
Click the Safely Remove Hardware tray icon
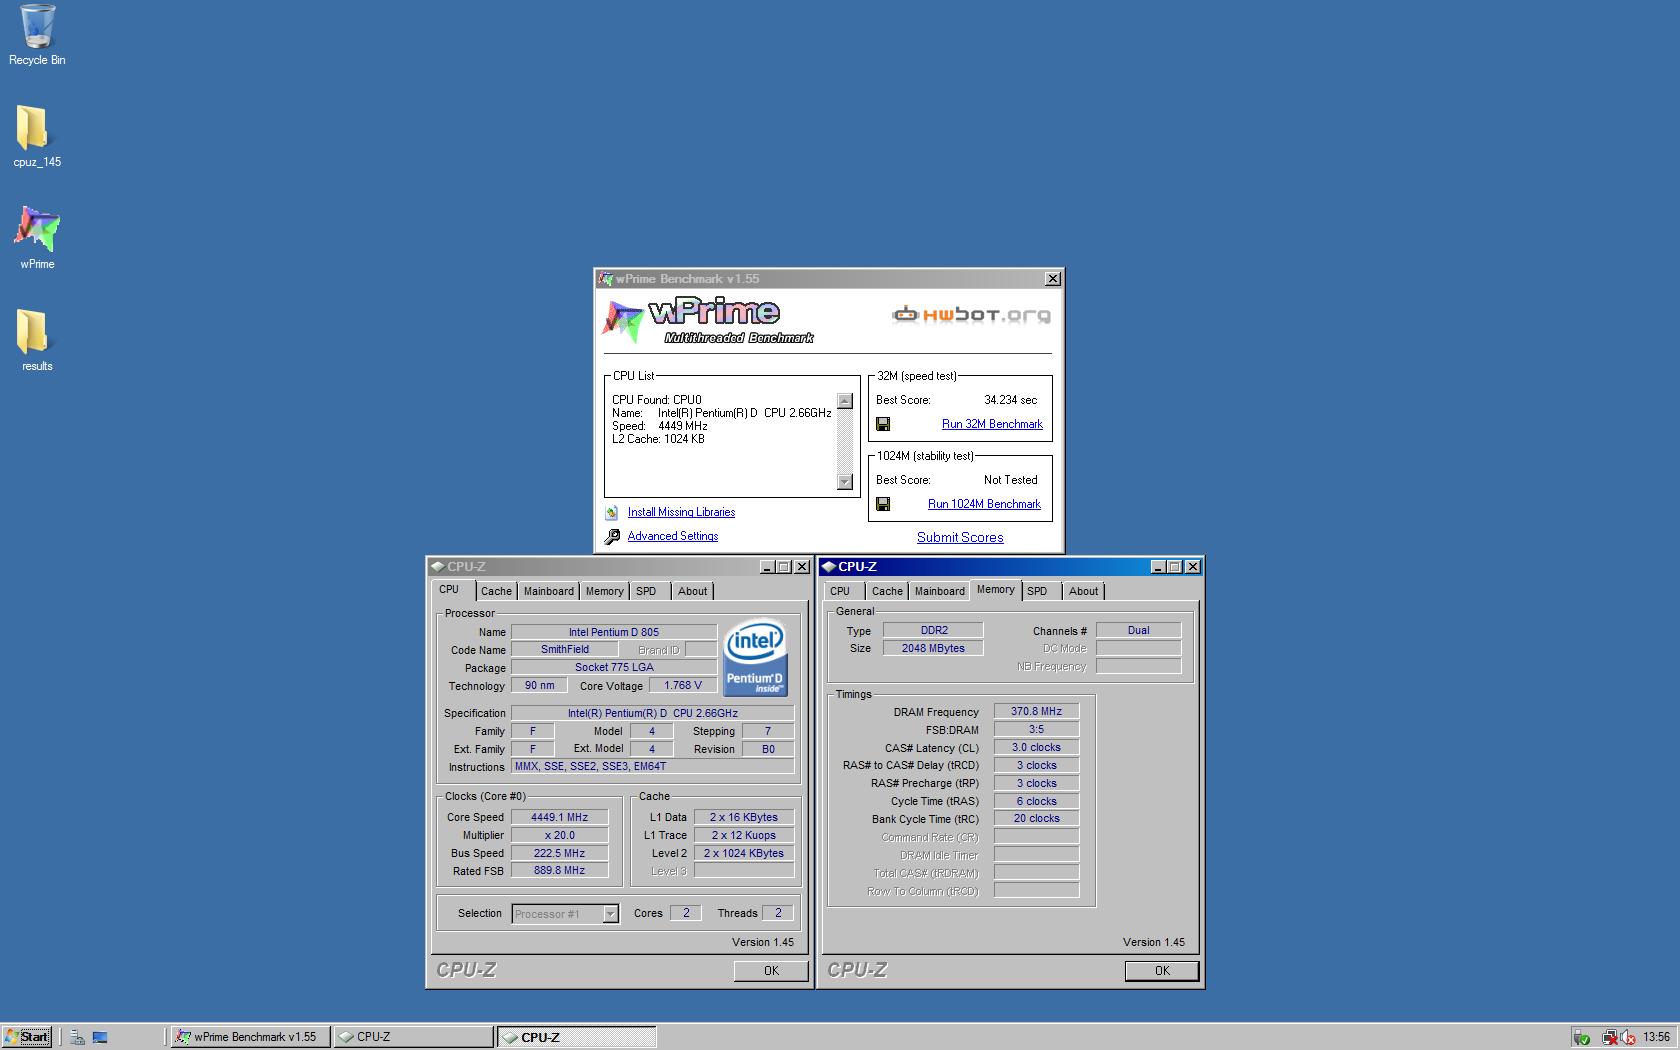tap(1581, 1037)
